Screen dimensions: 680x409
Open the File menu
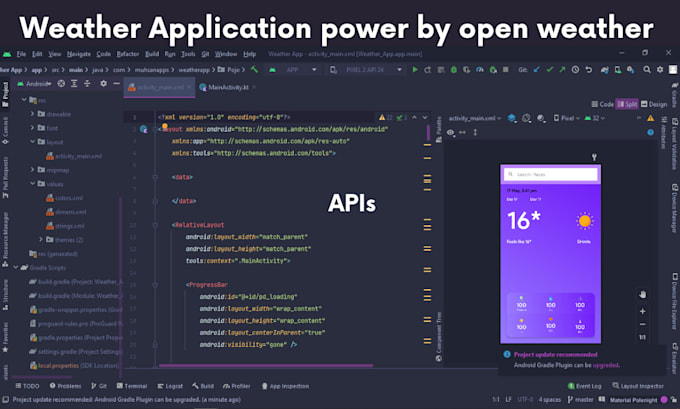[x=21, y=54]
